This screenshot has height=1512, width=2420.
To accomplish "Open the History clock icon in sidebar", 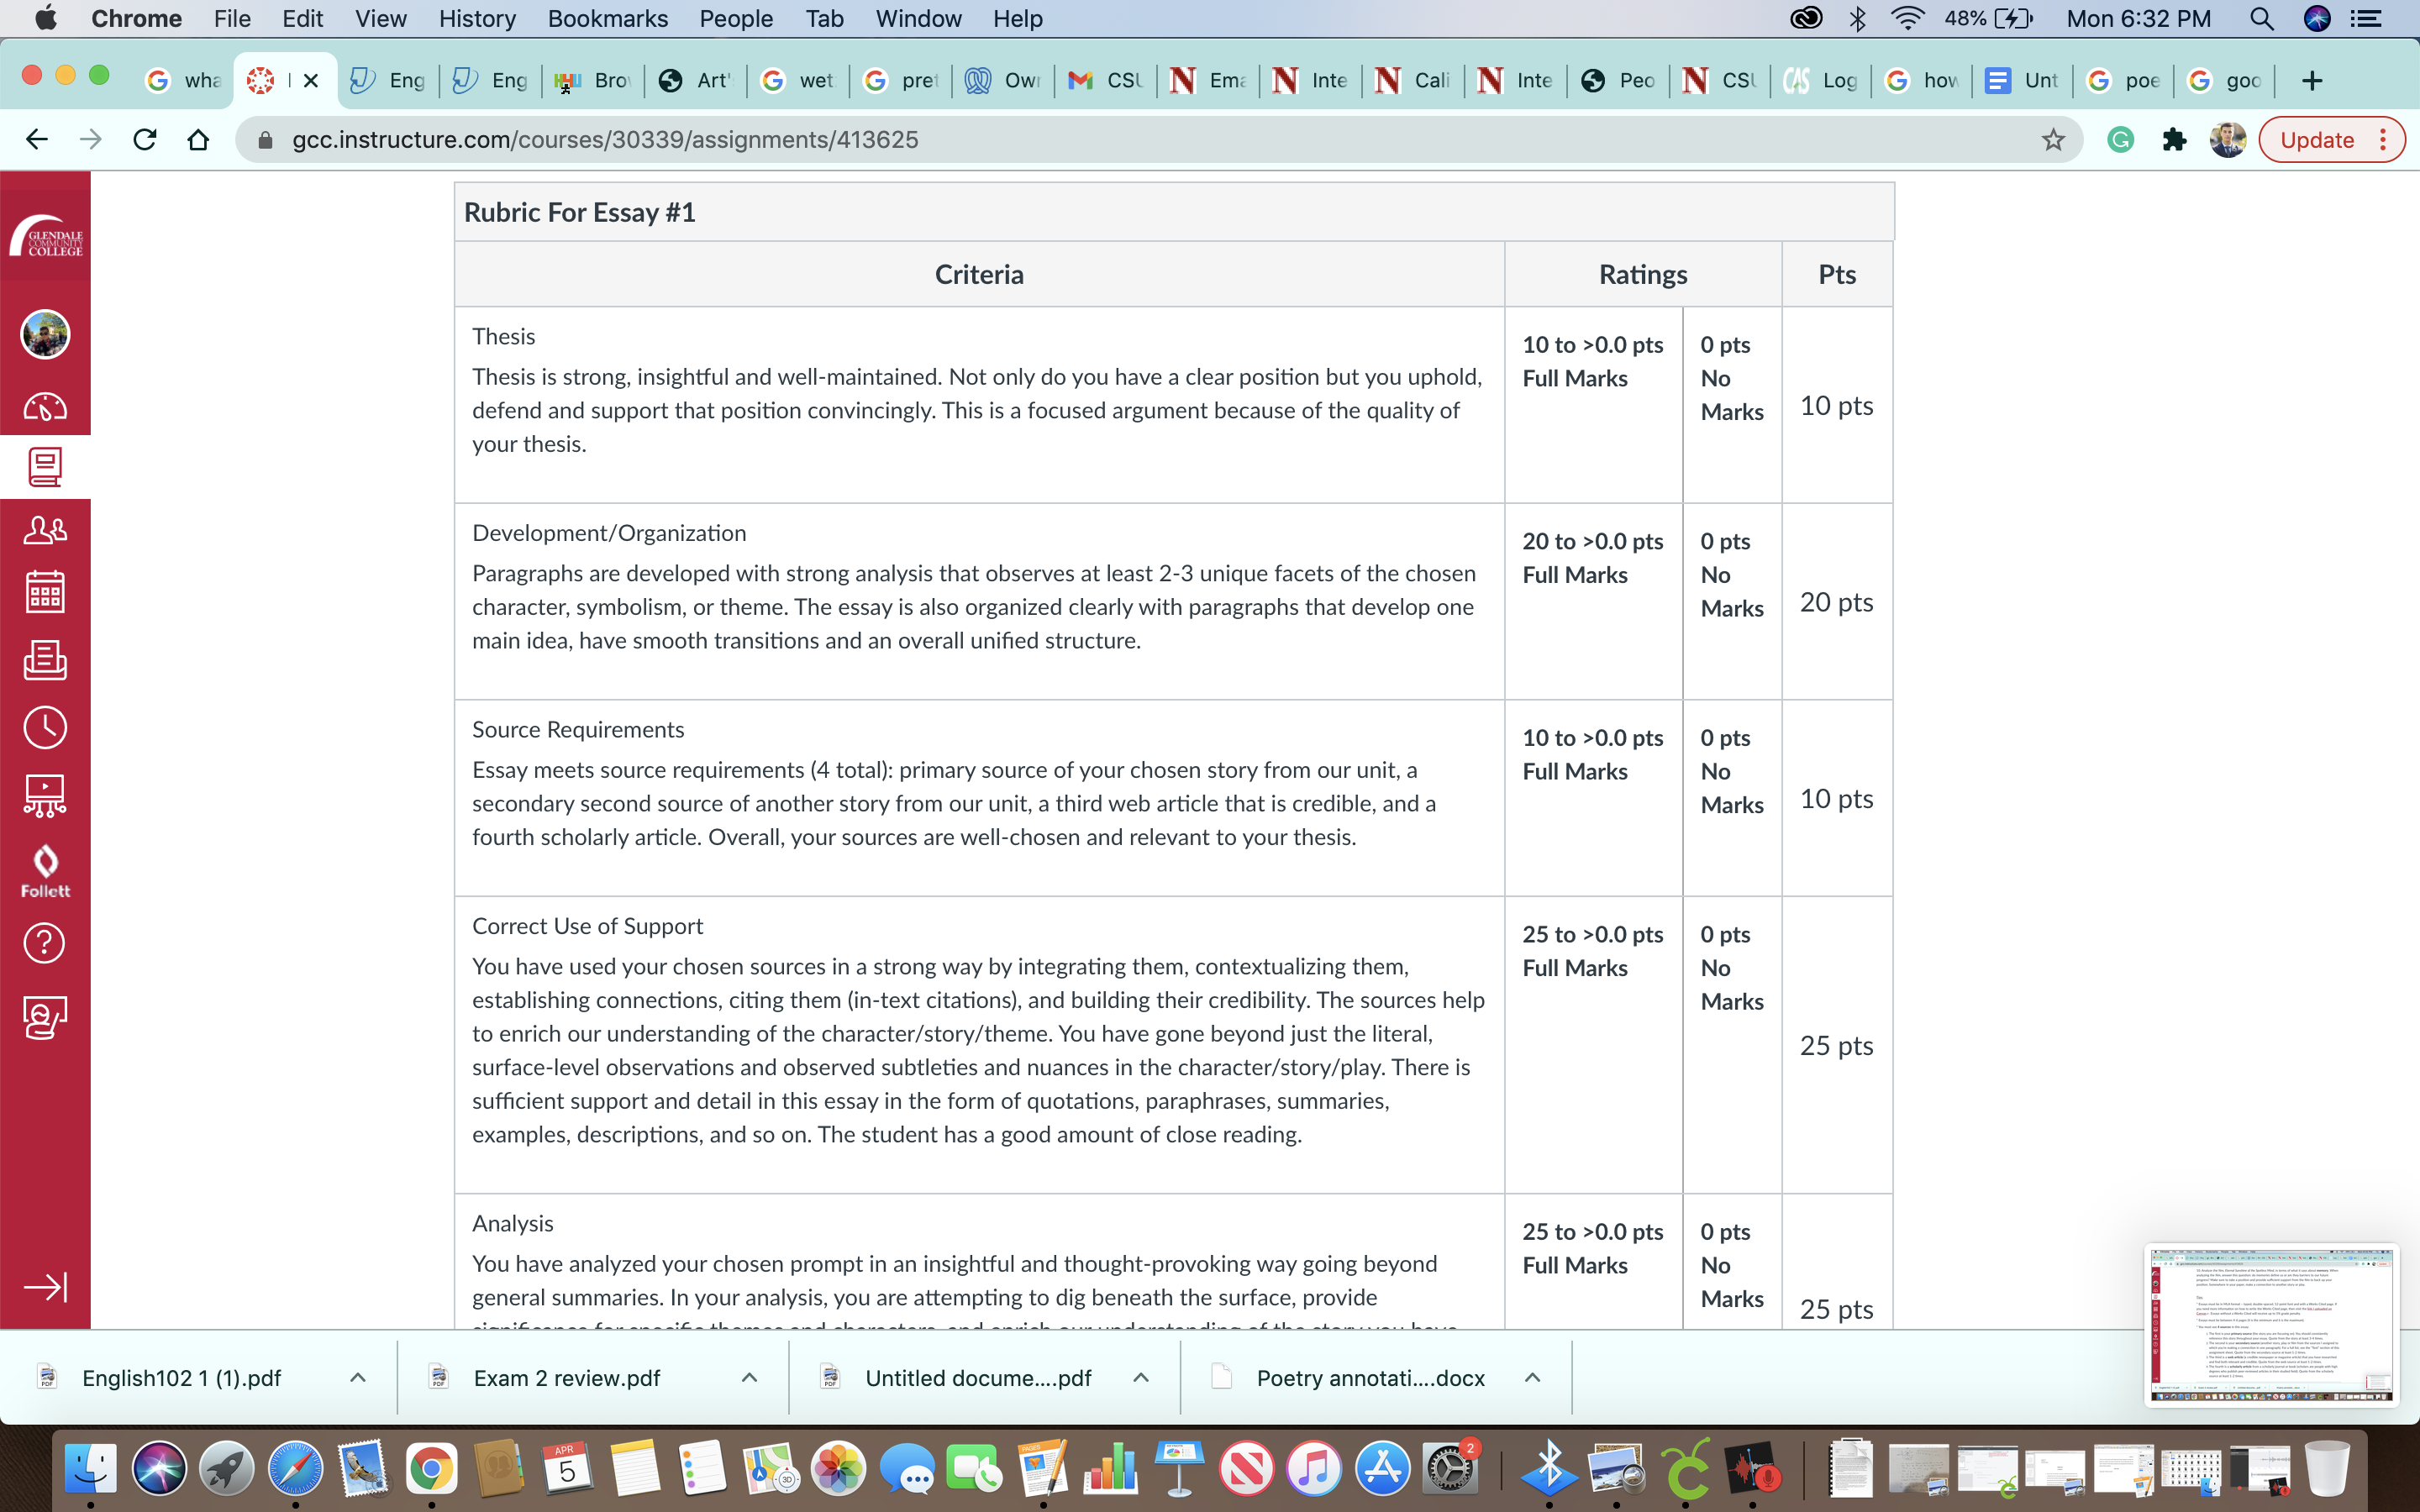I will tap(45, 727).
